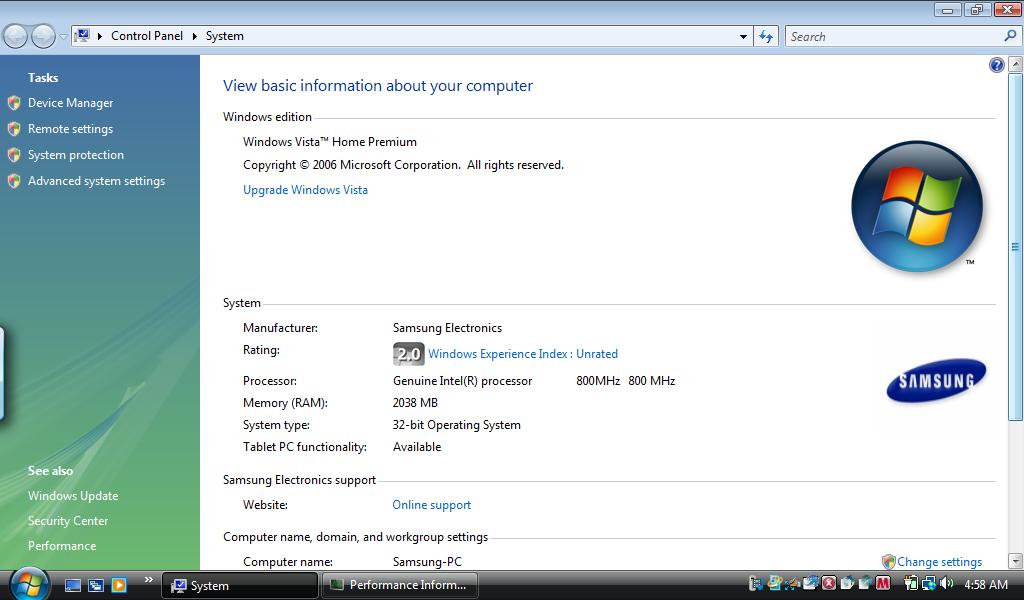This screenshot has width=1024, height=600.
Task: Click the network connection tray icon
Action: [928, 583]
